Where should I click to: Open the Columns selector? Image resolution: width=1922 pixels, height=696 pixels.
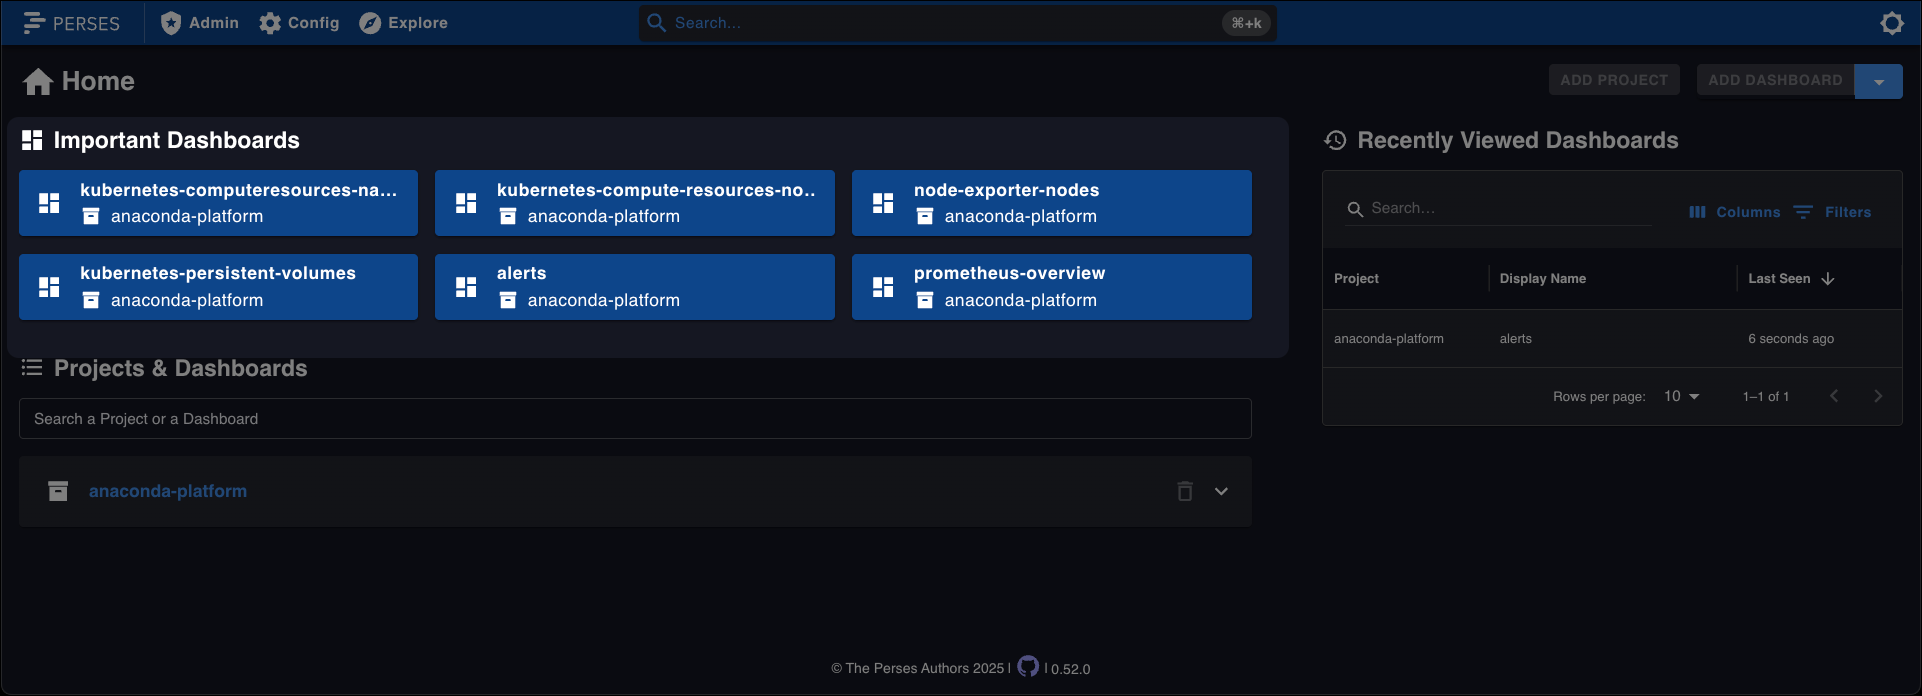pos(1734,212)
